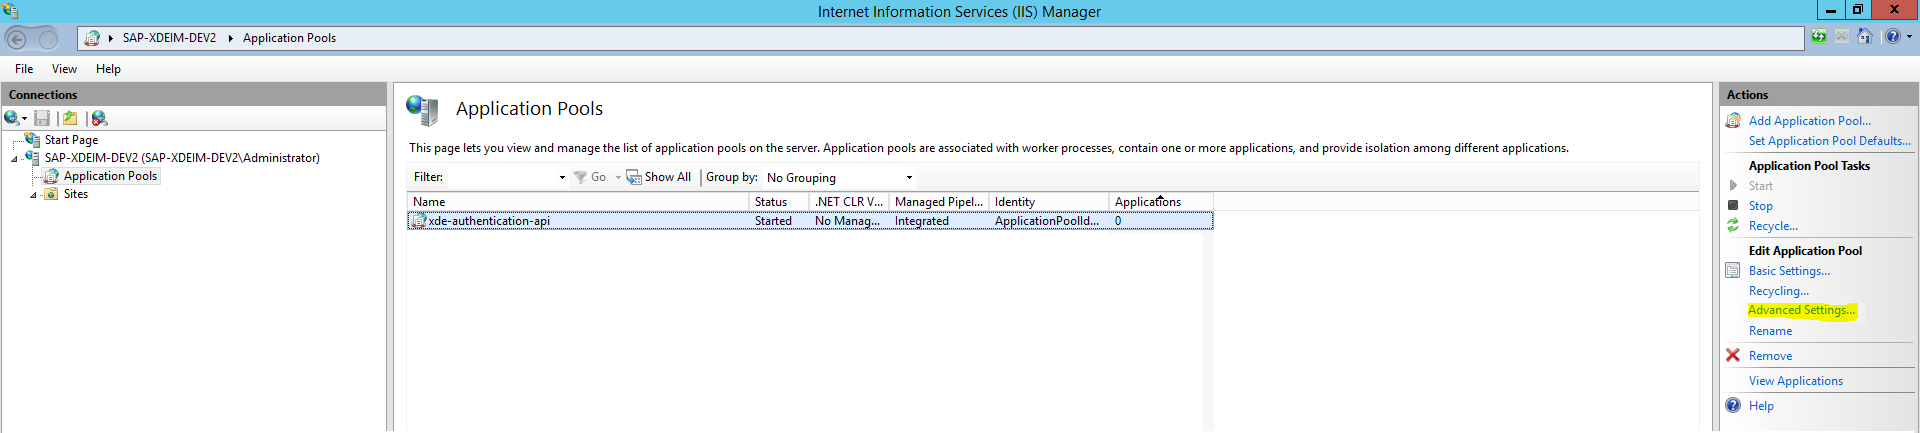Click the Sites folder icon
Viewport: 1920px width, 433px height.
point(51,194)
